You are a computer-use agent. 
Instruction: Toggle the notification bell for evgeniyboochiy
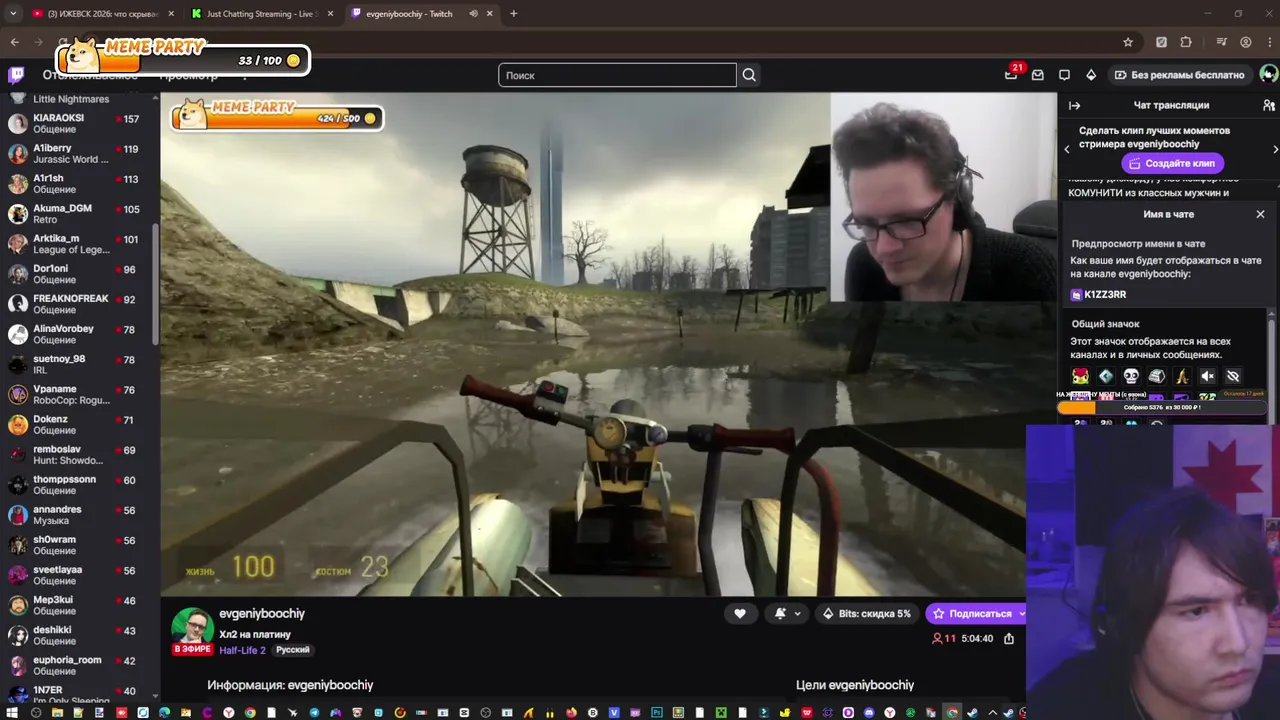point(780,614)
